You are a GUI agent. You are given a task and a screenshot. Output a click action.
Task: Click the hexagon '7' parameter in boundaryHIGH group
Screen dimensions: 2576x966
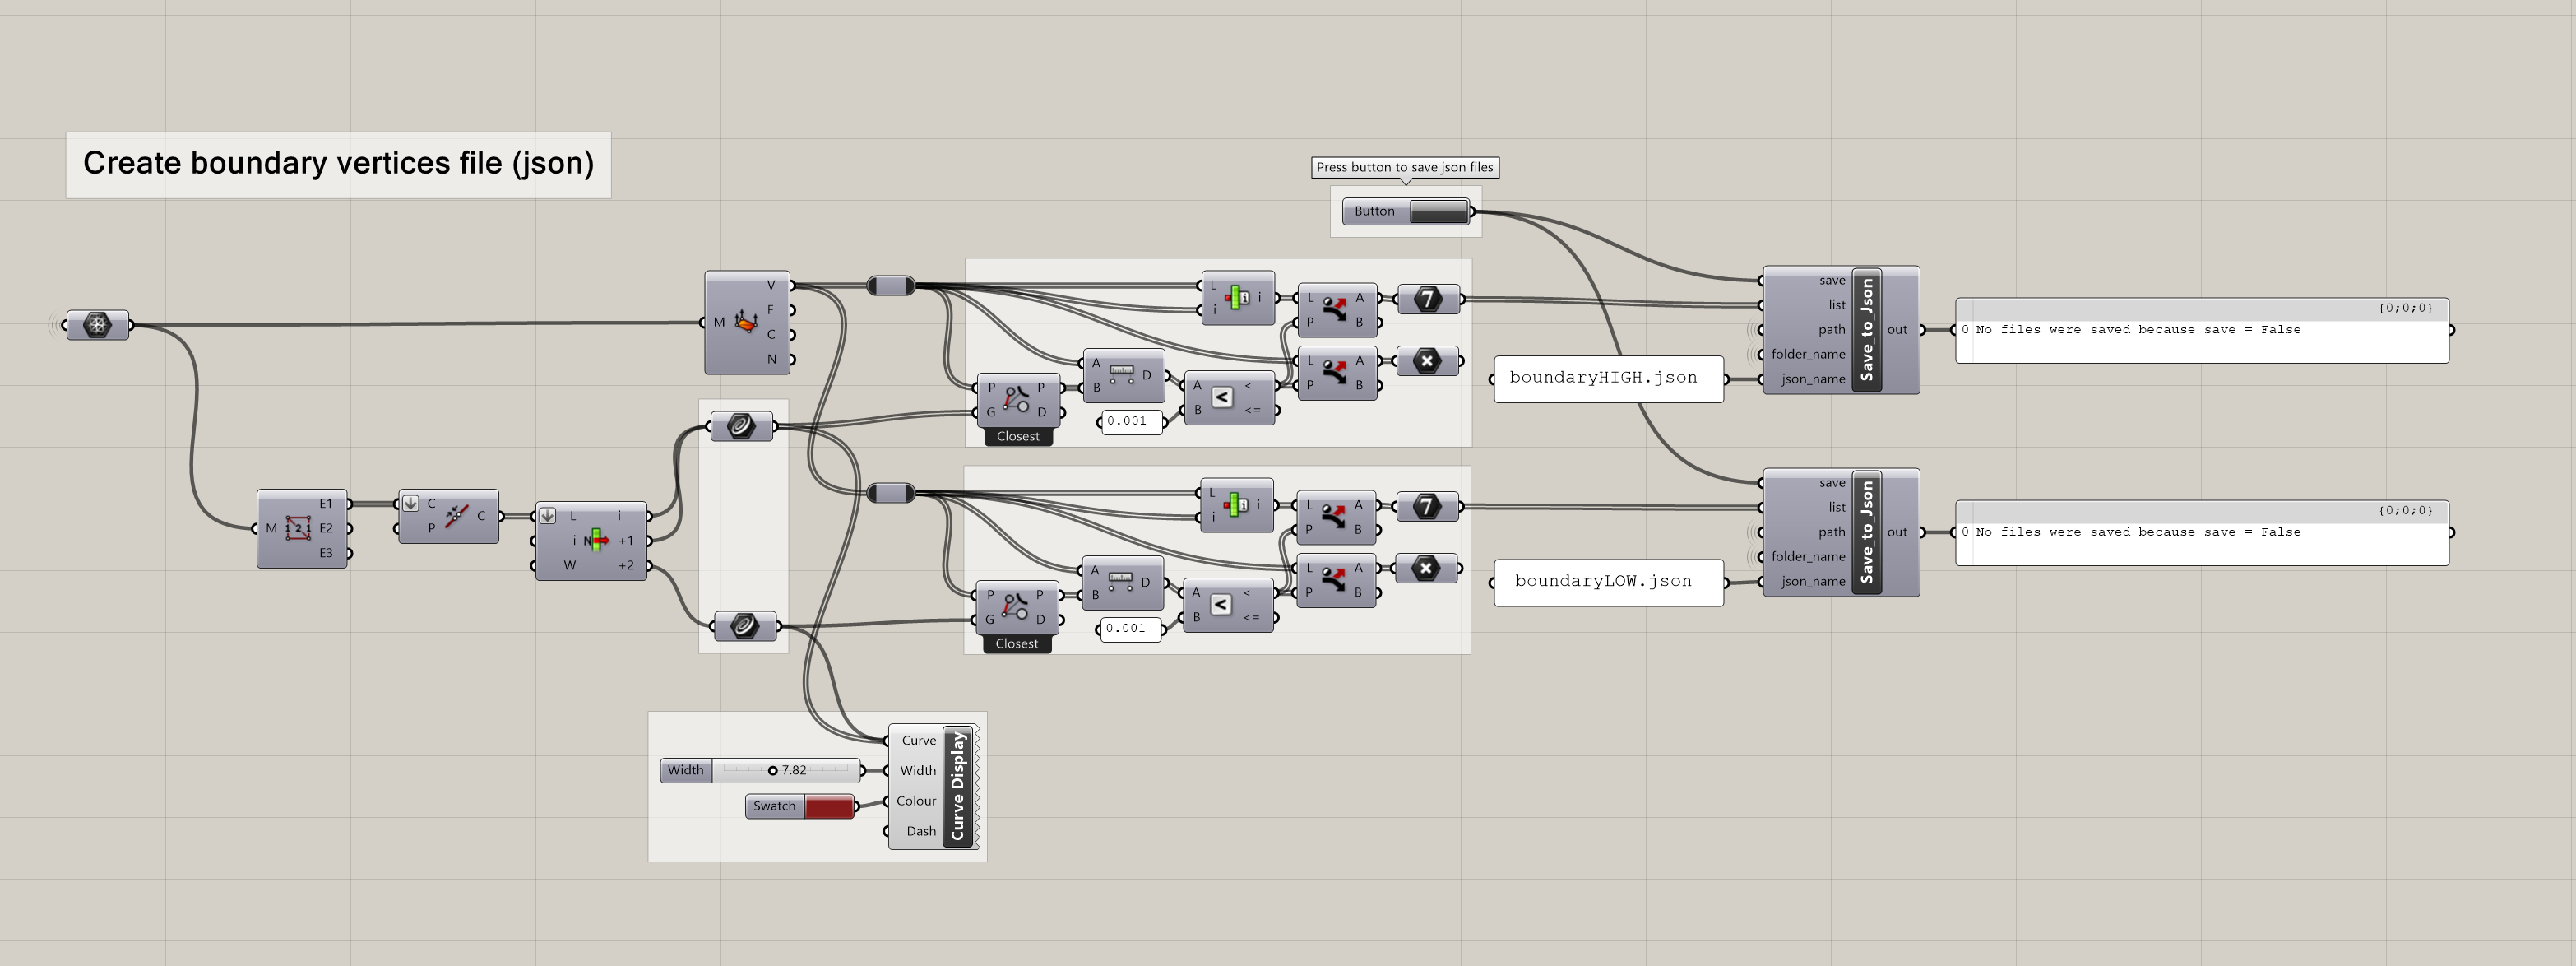tap(1428, 298)
